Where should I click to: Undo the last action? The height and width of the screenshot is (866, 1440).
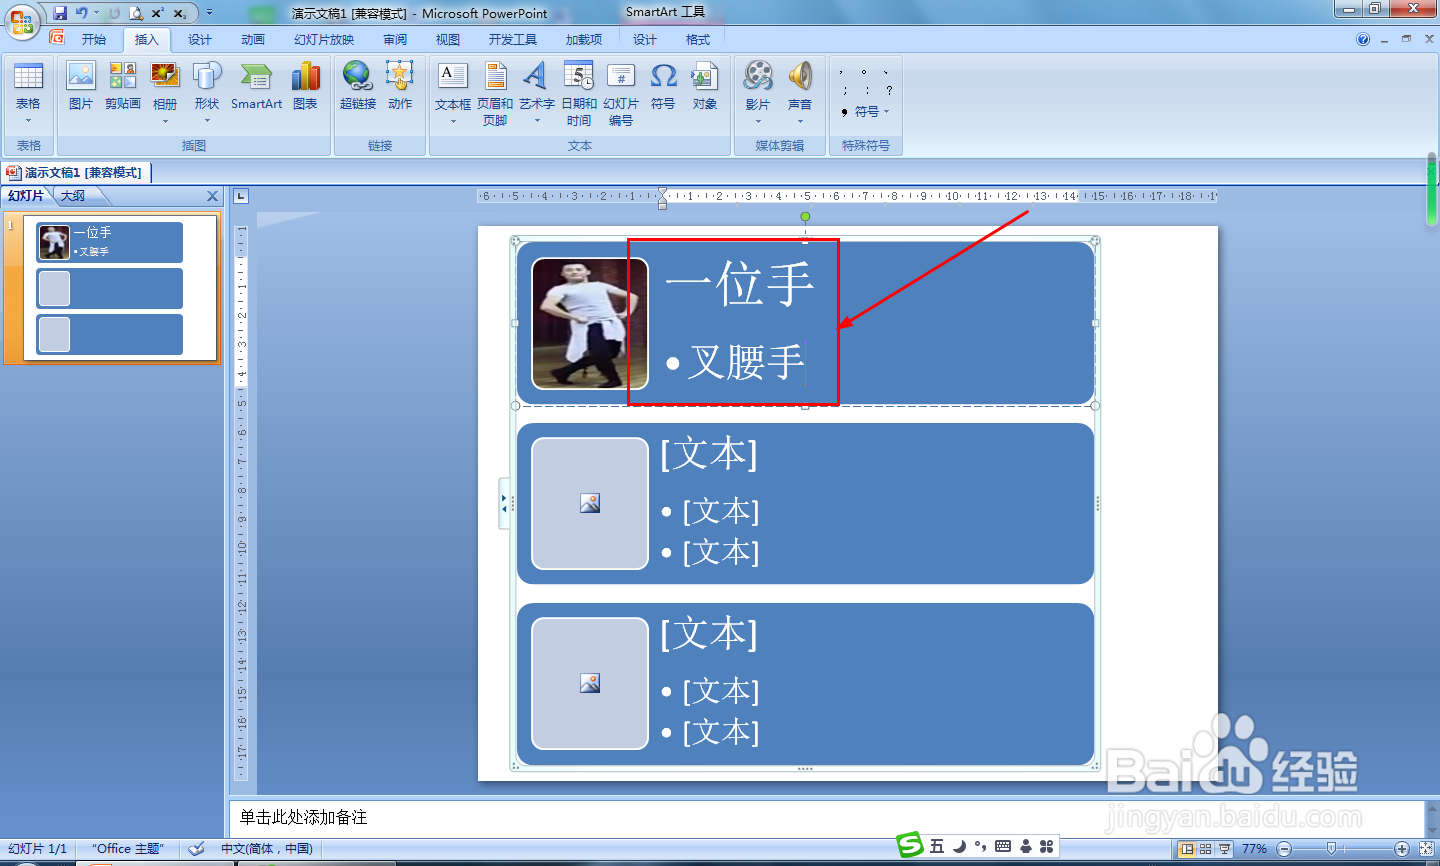coord(82,13)
